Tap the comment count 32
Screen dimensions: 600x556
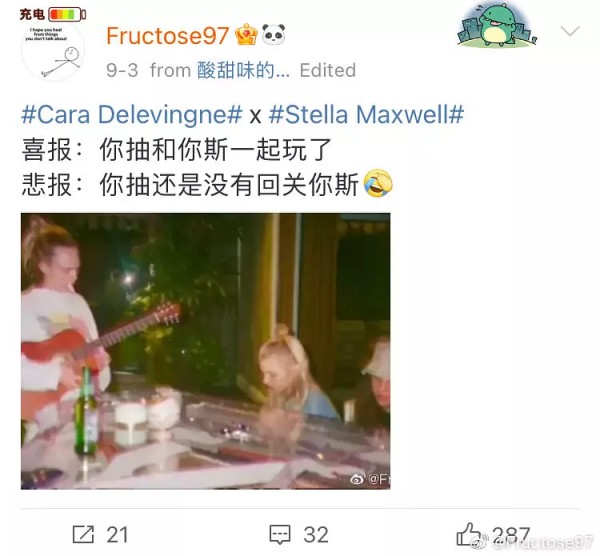[x=316, y=535]
